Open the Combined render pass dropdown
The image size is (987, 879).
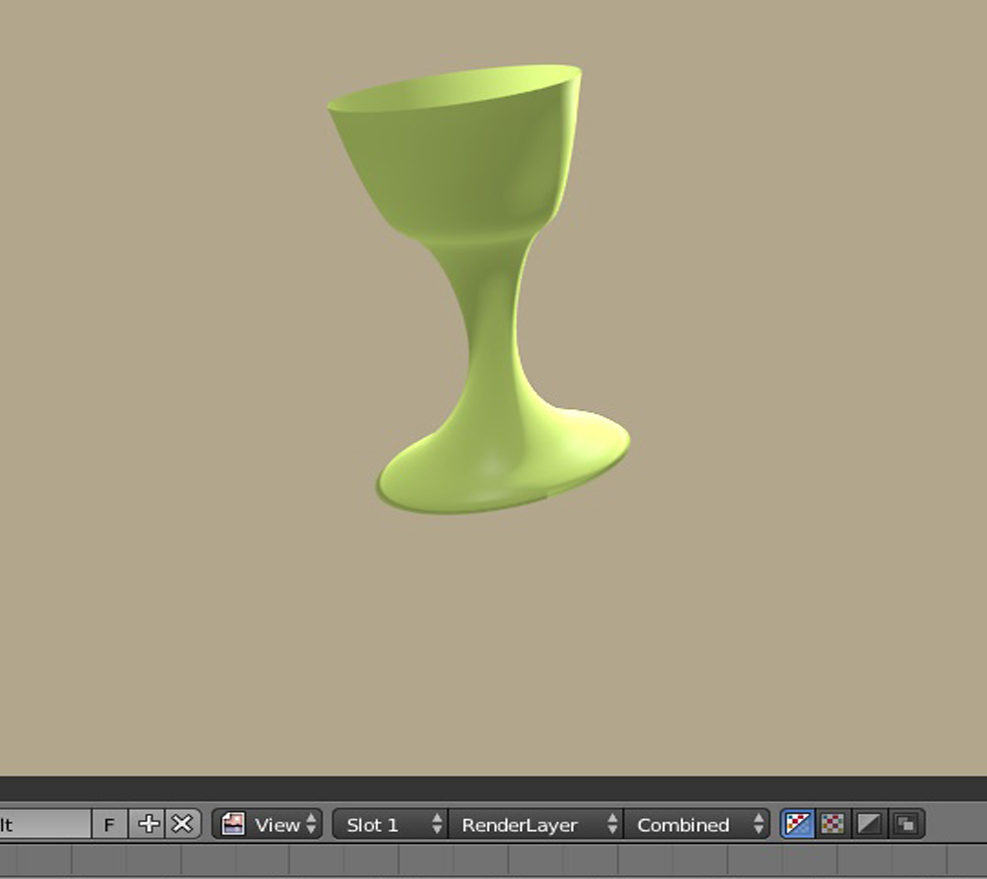point(697,824)
